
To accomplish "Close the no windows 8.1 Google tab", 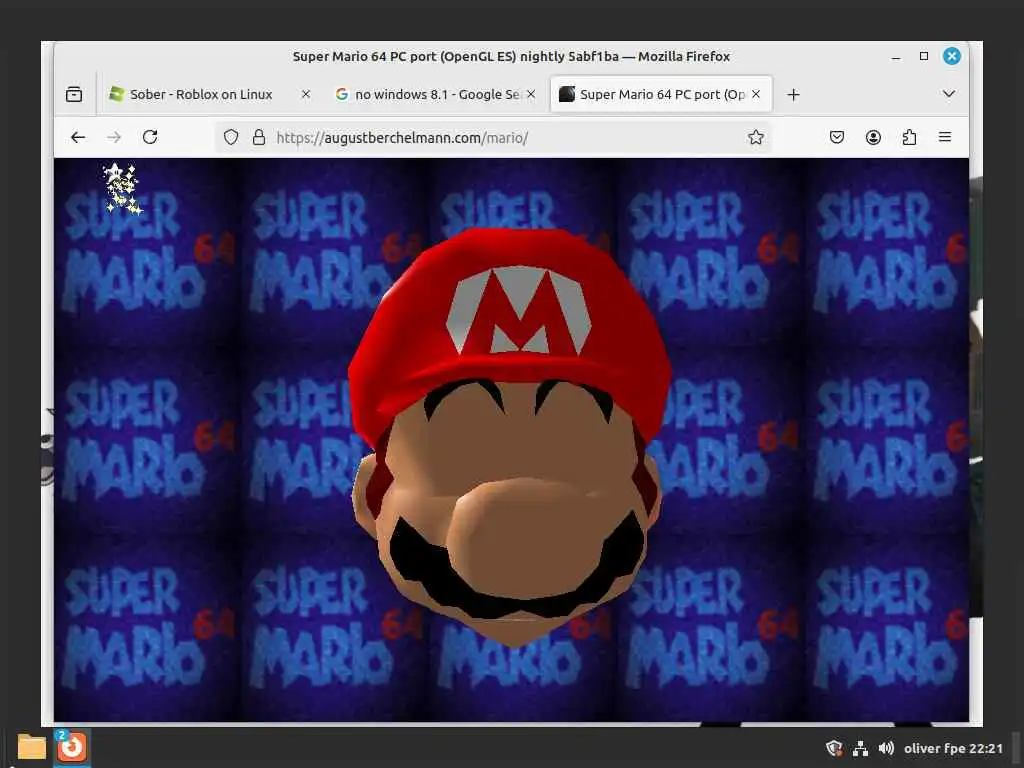I will [531, 94].
